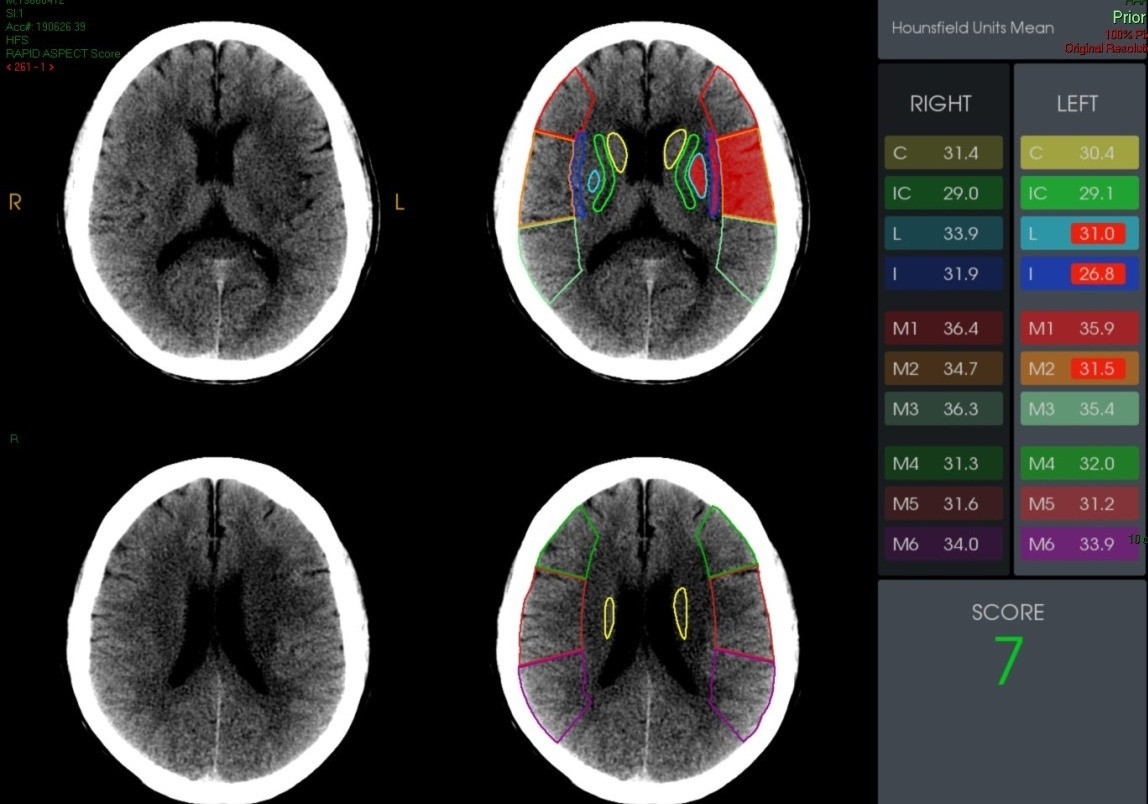Screen dimensions: 1148x804
Task: Click the right IC 29.0 cell
Action: (x=943, y=193)
